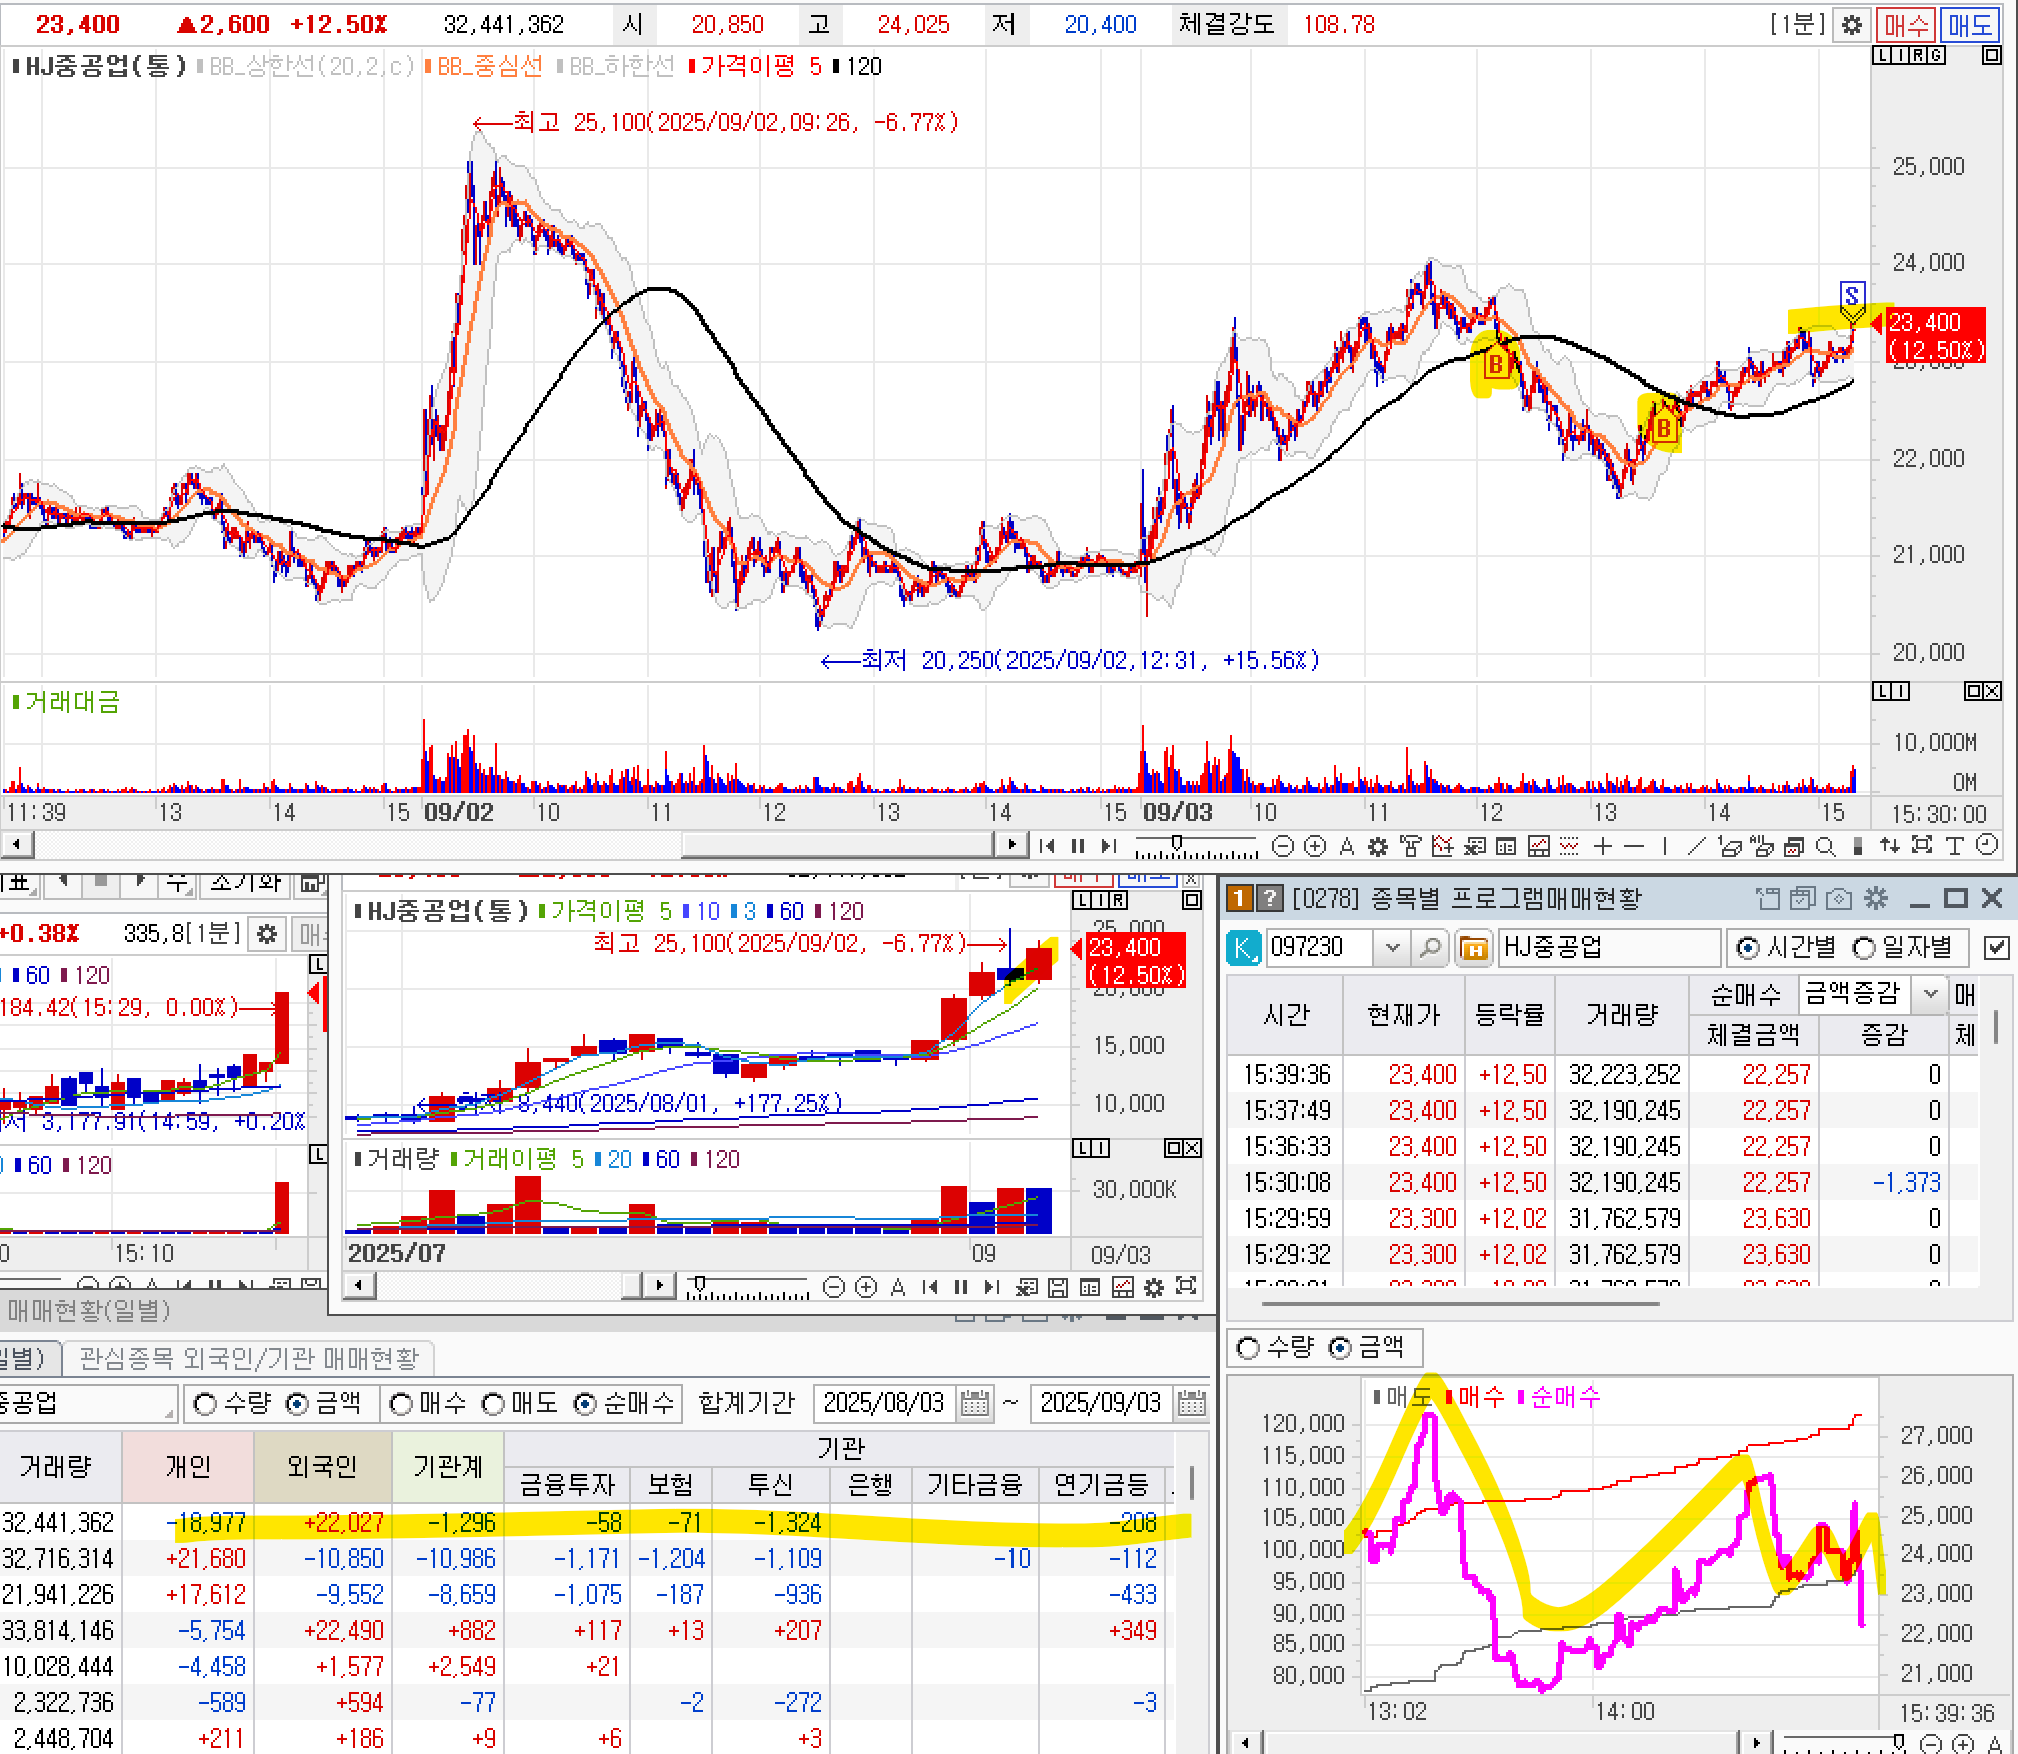Expand the 097230 stock code dropdown

click(1392, 947)
